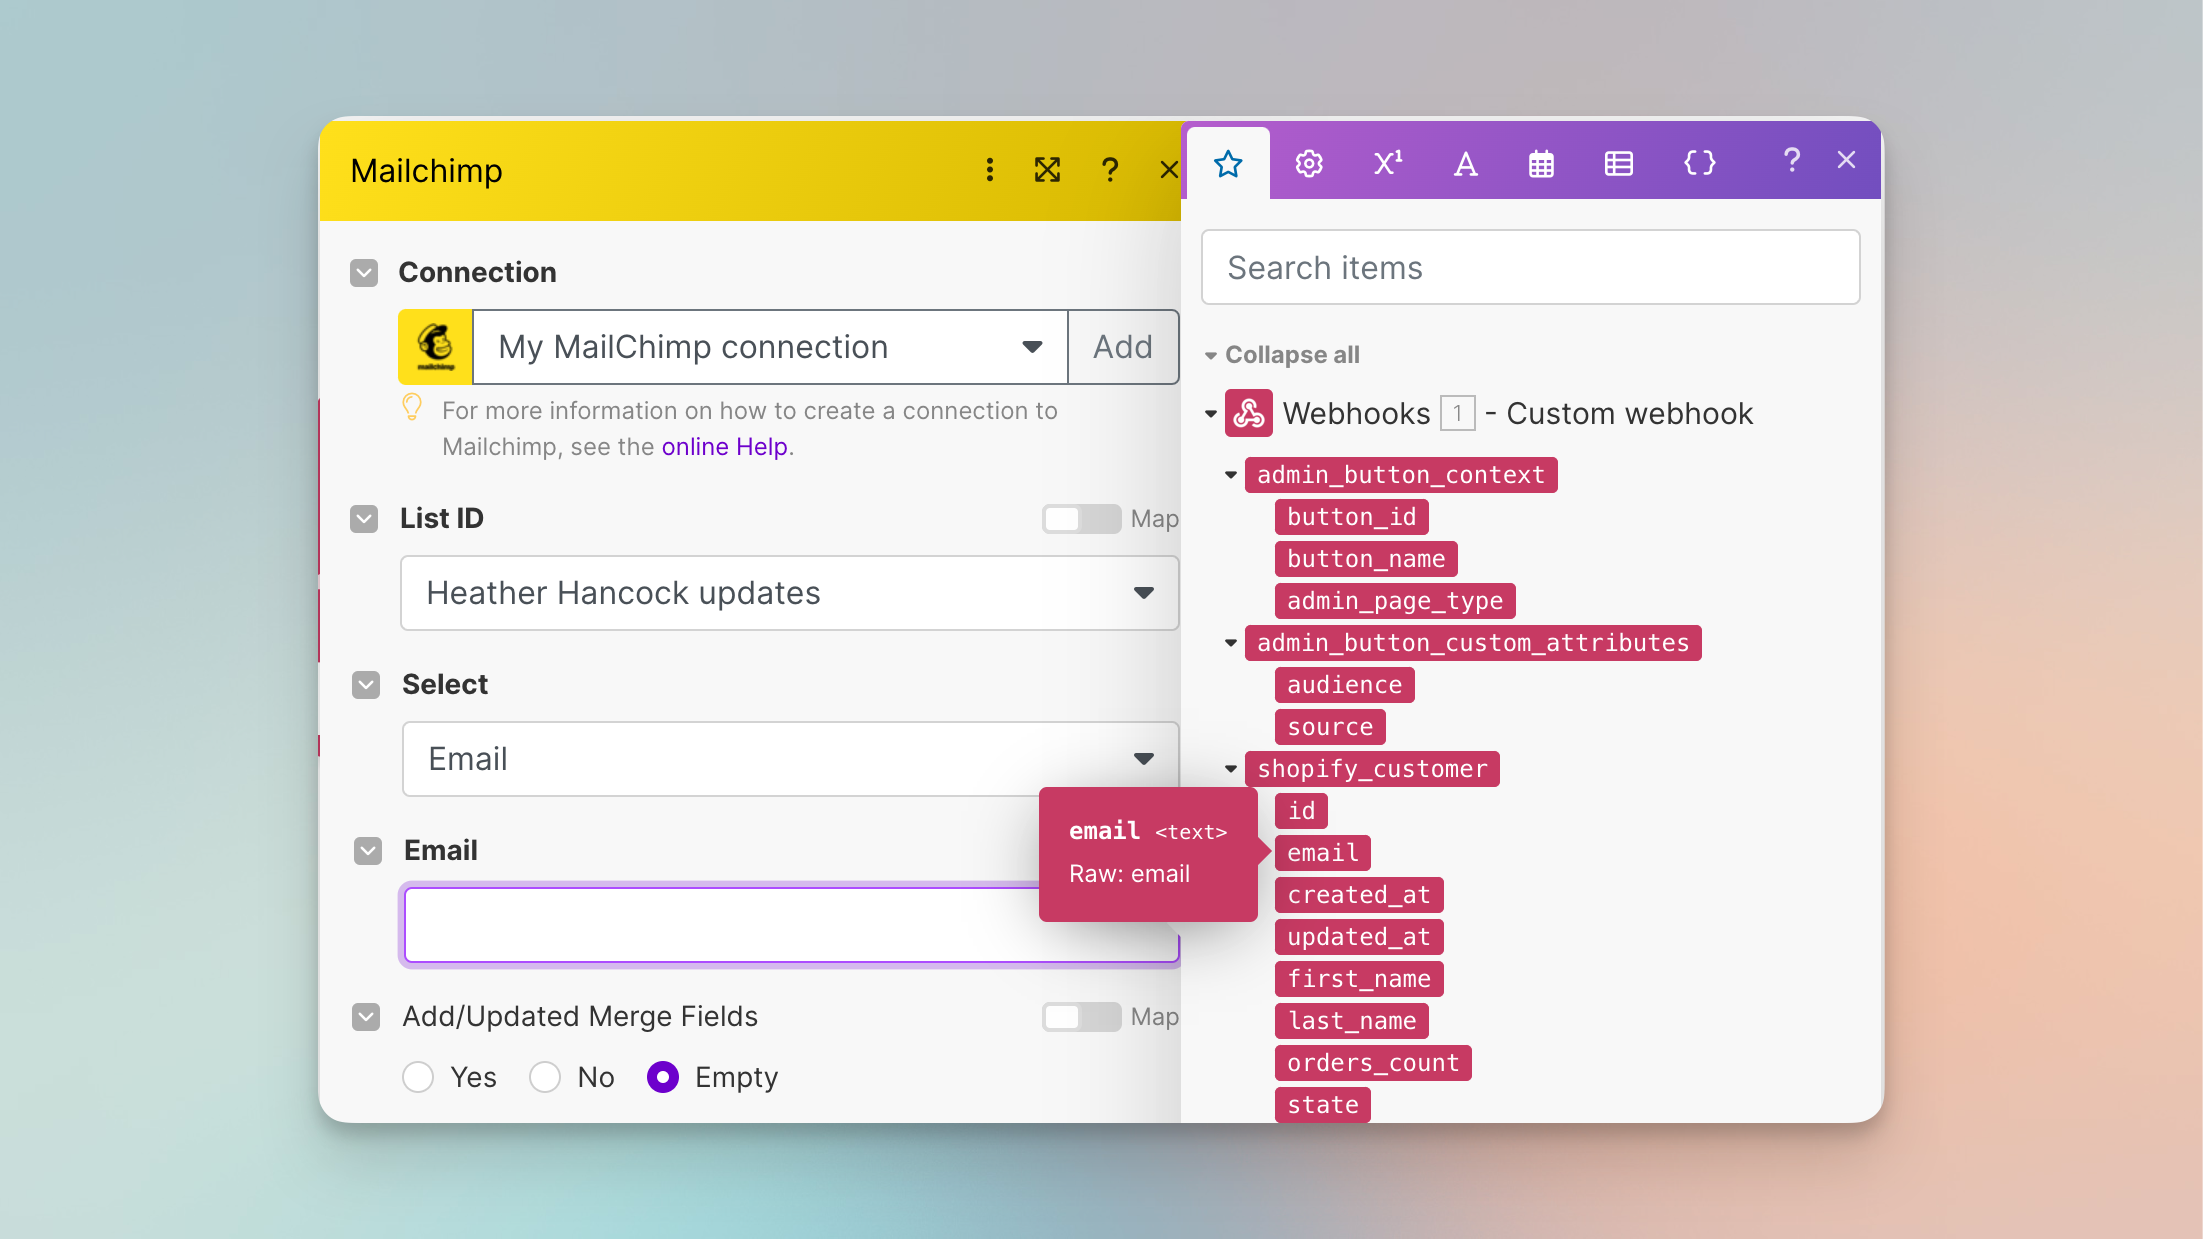Open the array functions table tab
This screenshot has width=2203, height=1239.
(x=1618, y=163)
